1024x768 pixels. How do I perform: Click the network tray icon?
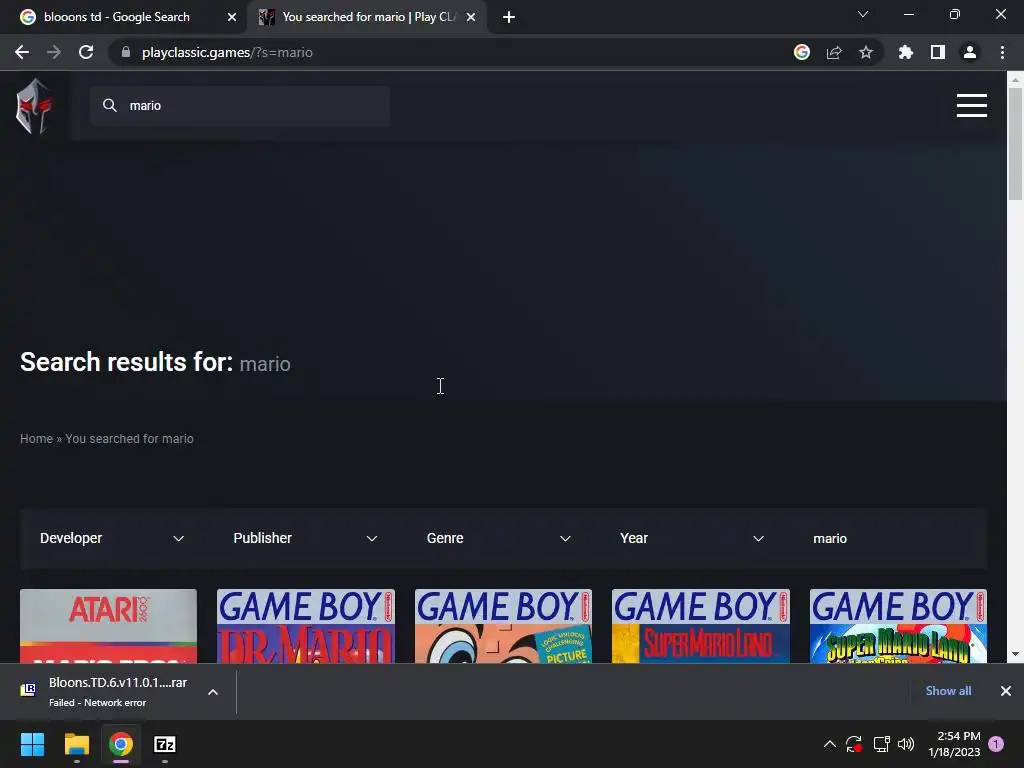[x=881, y=744]
